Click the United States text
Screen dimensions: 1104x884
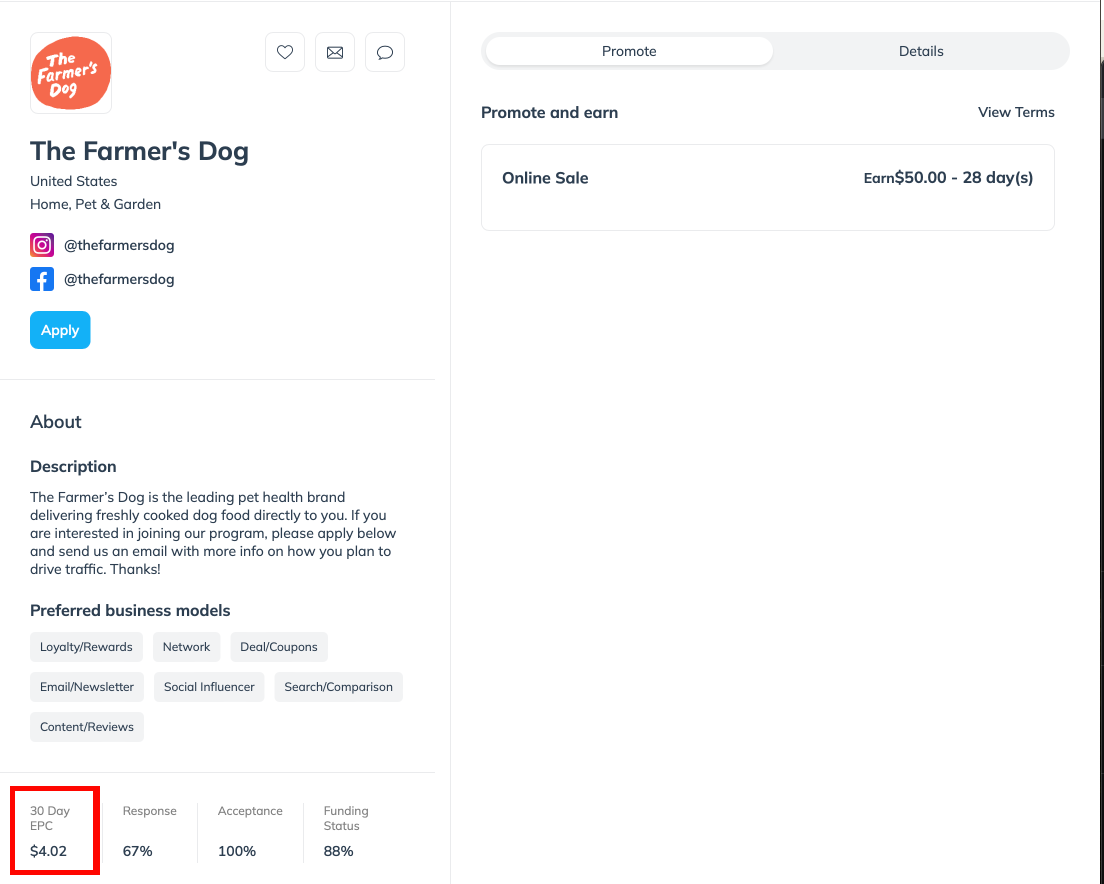click(74, 181)
